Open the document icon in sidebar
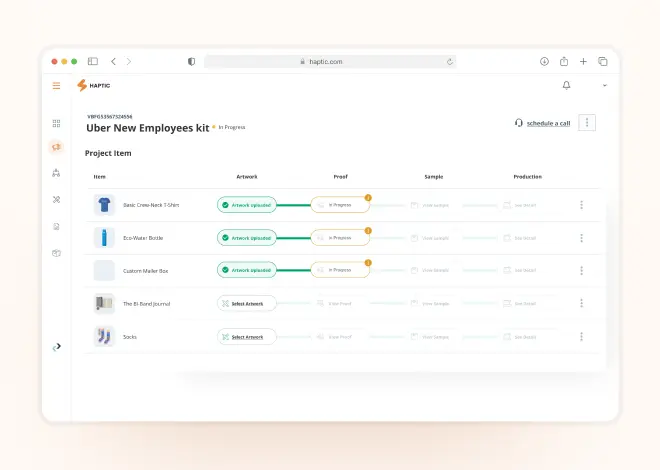 (56, 227)
